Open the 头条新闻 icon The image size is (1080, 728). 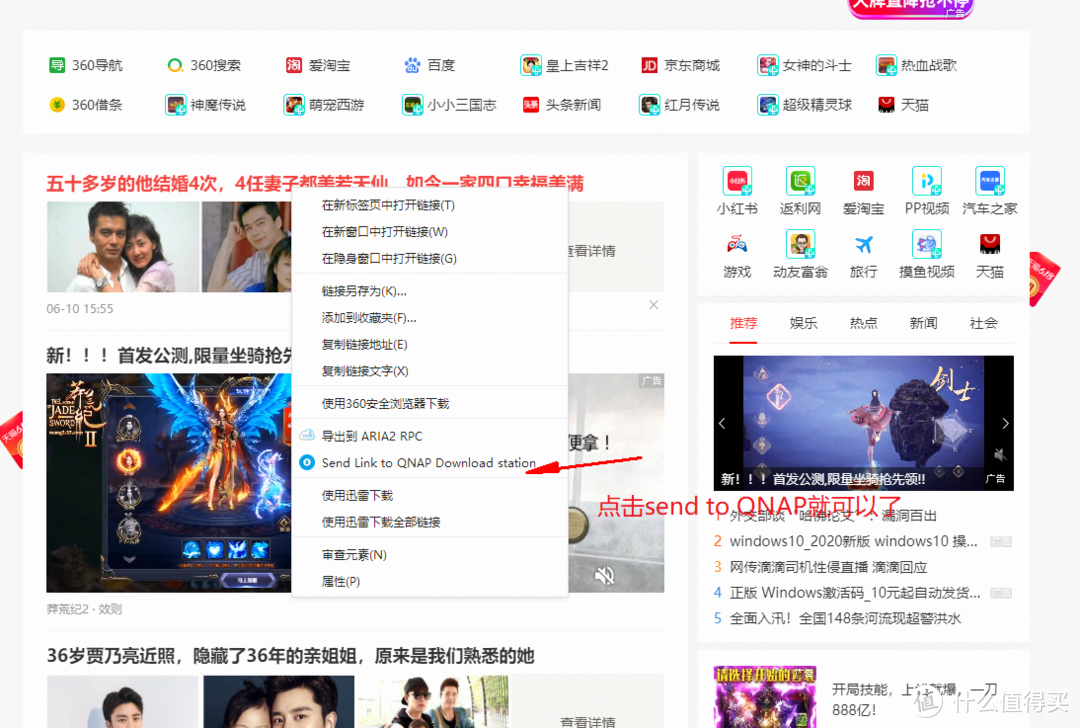pos(530,105)
